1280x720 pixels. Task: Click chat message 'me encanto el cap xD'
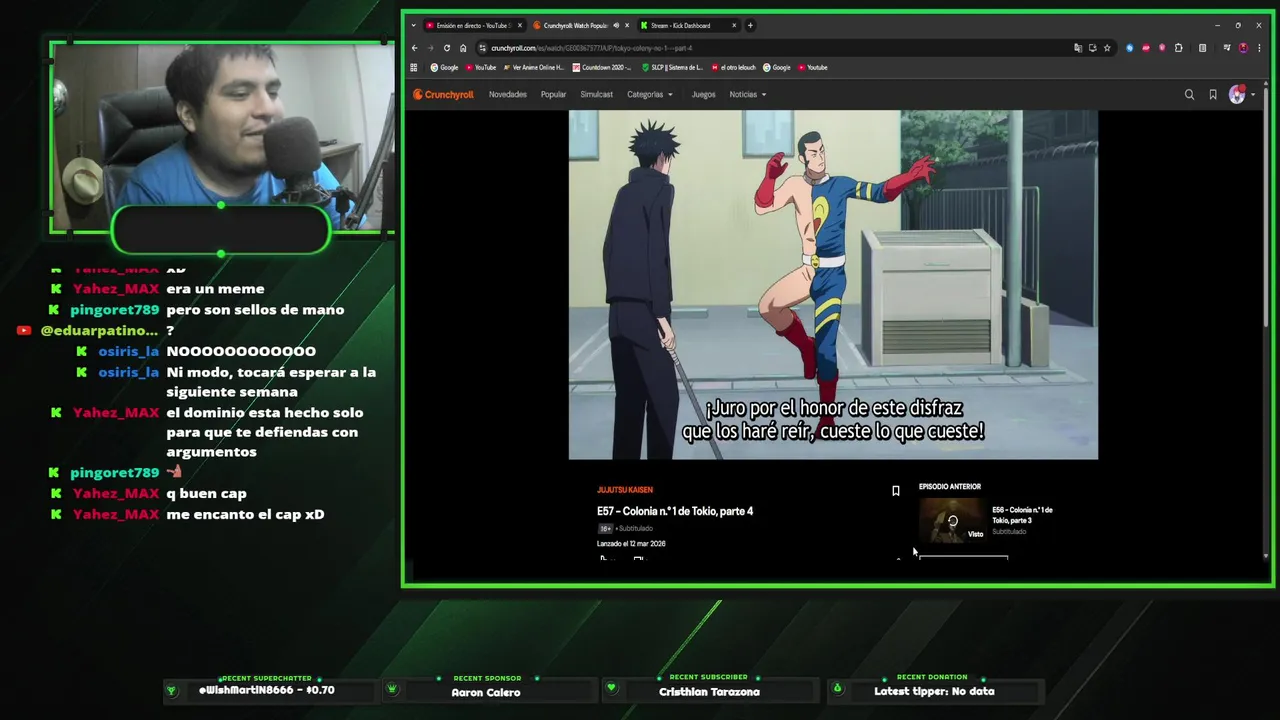click(x=245, y=514)
